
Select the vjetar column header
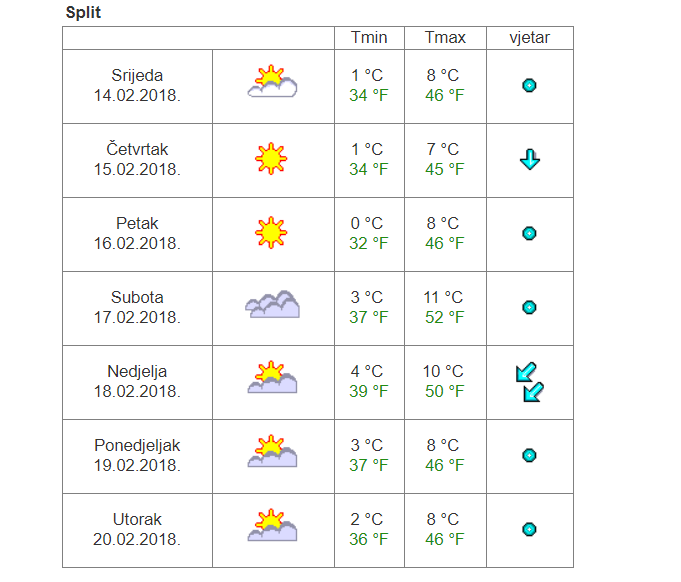pyautogui.click(x=530, y=38)
